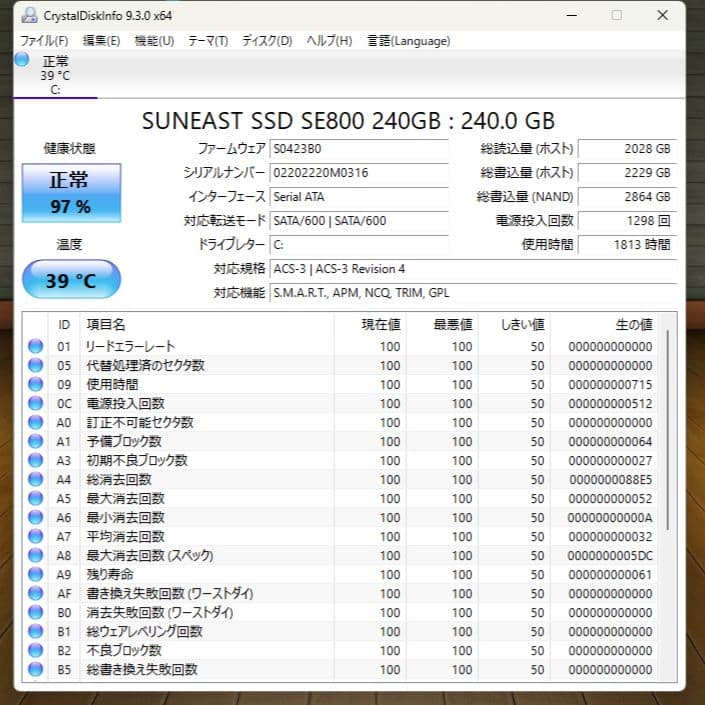Open the ヘルプ(H) menu
This screenshot has height=705, width=705.
point(329,41)
